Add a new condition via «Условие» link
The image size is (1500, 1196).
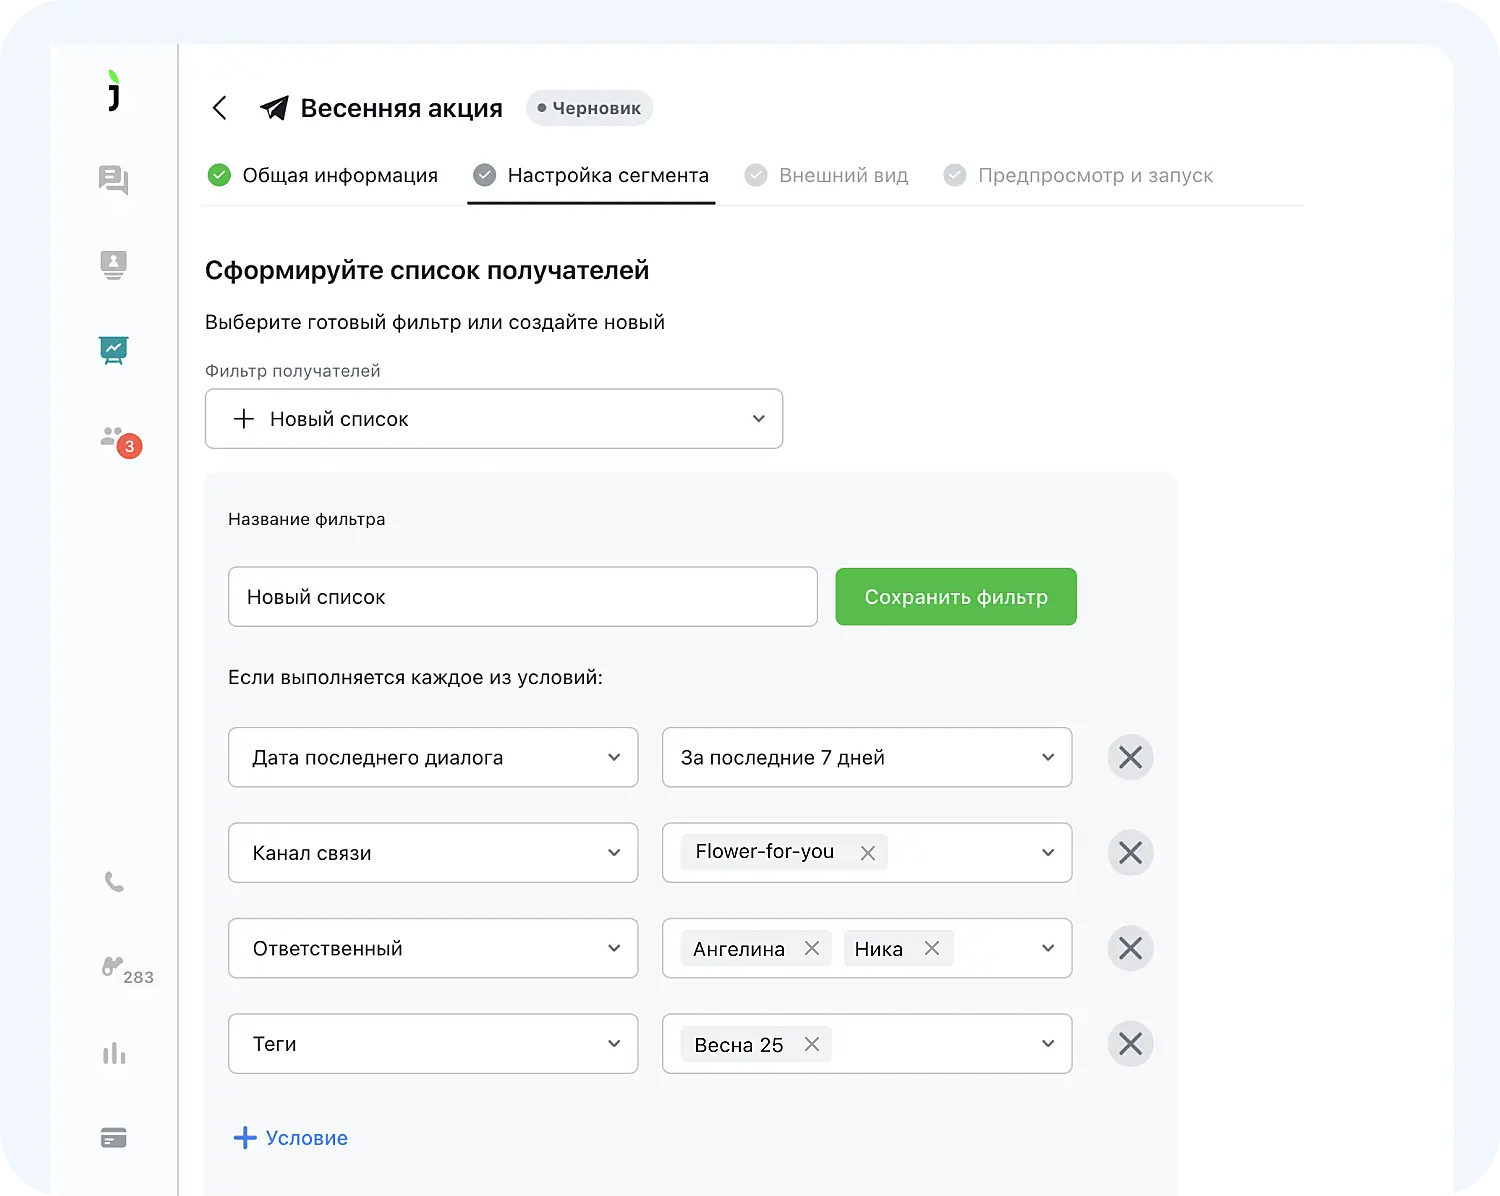click(x=290, y=1137)
